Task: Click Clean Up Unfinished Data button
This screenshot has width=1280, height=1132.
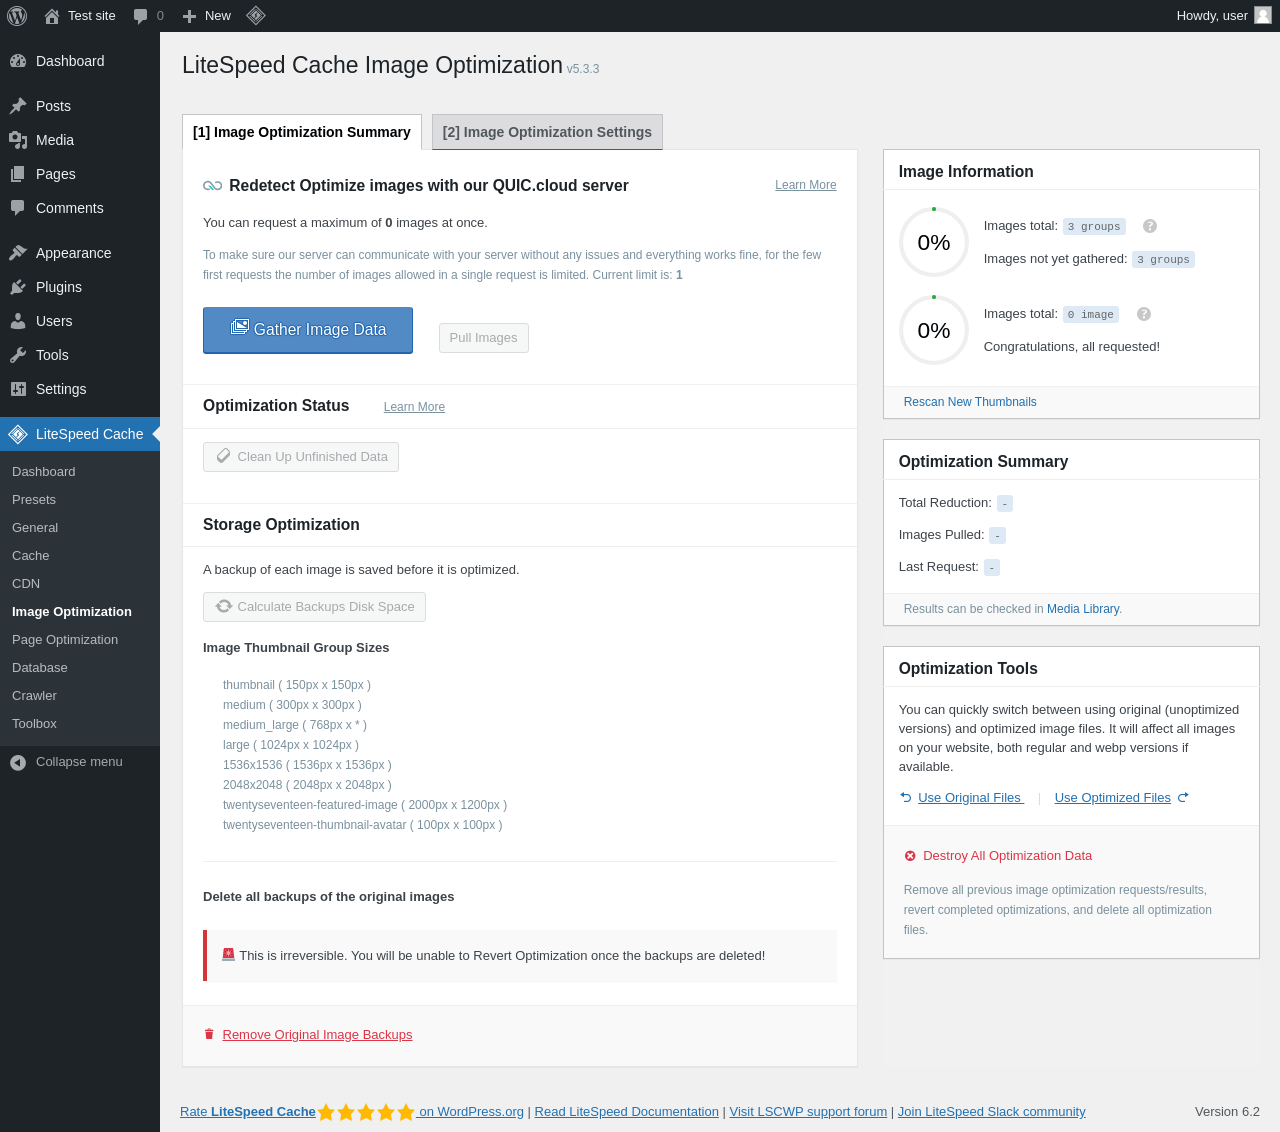Action: click(x=301, y=457)
